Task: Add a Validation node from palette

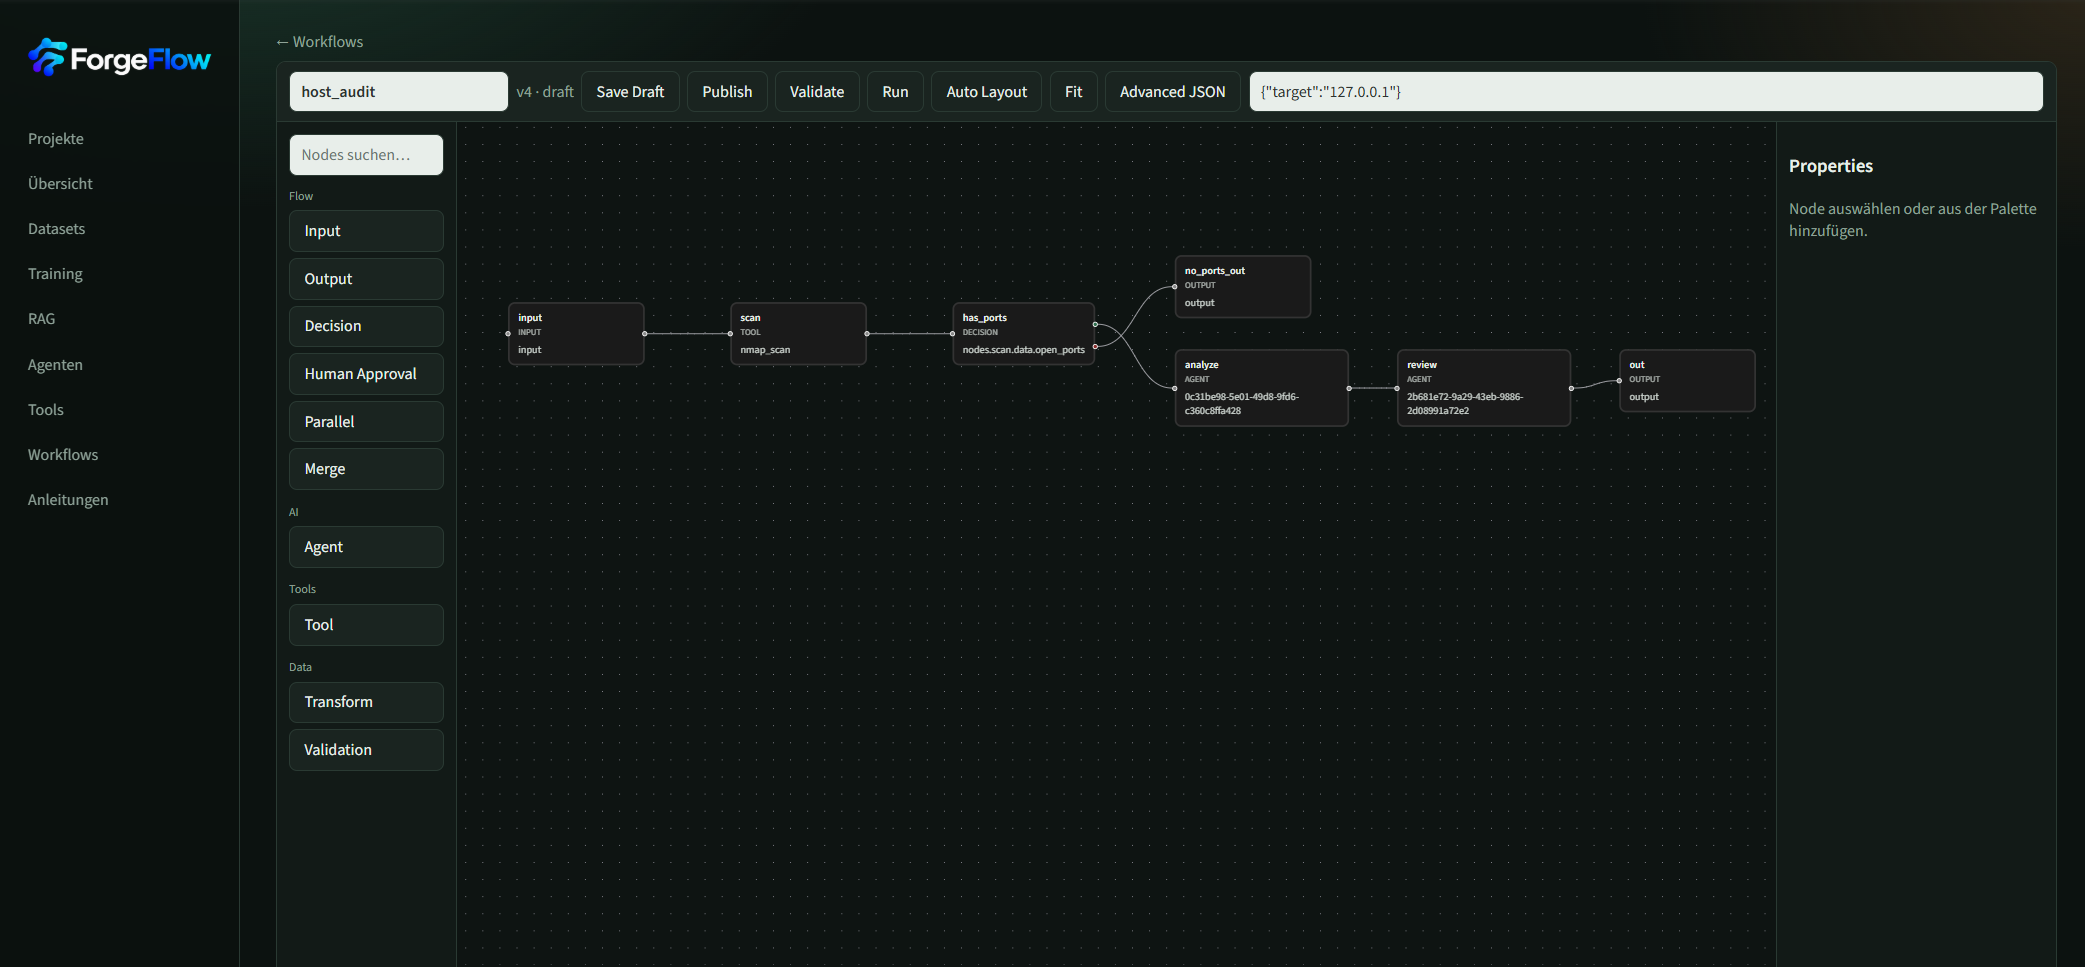Action: tap(366, 750)
